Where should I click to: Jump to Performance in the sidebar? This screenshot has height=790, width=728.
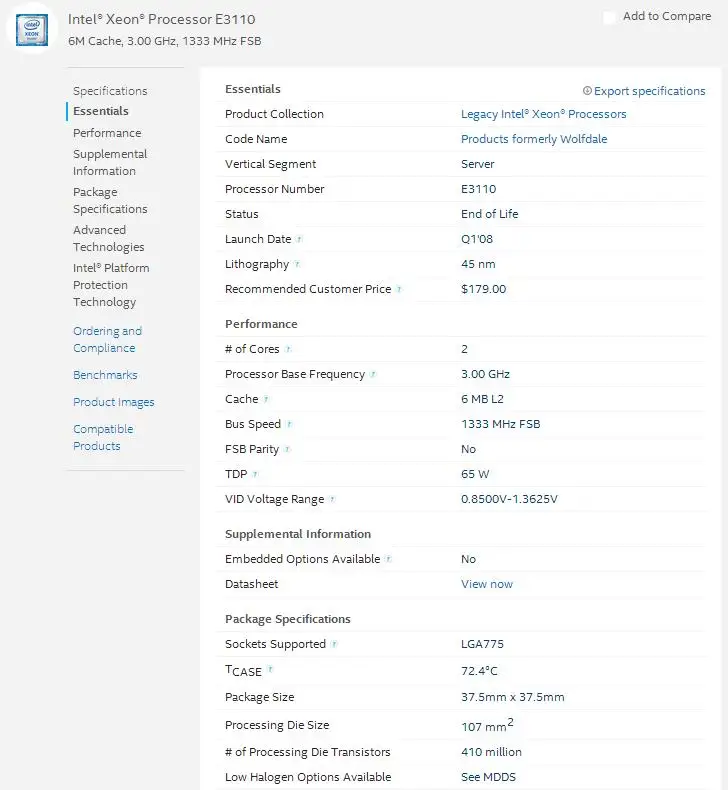coord(107,133)
